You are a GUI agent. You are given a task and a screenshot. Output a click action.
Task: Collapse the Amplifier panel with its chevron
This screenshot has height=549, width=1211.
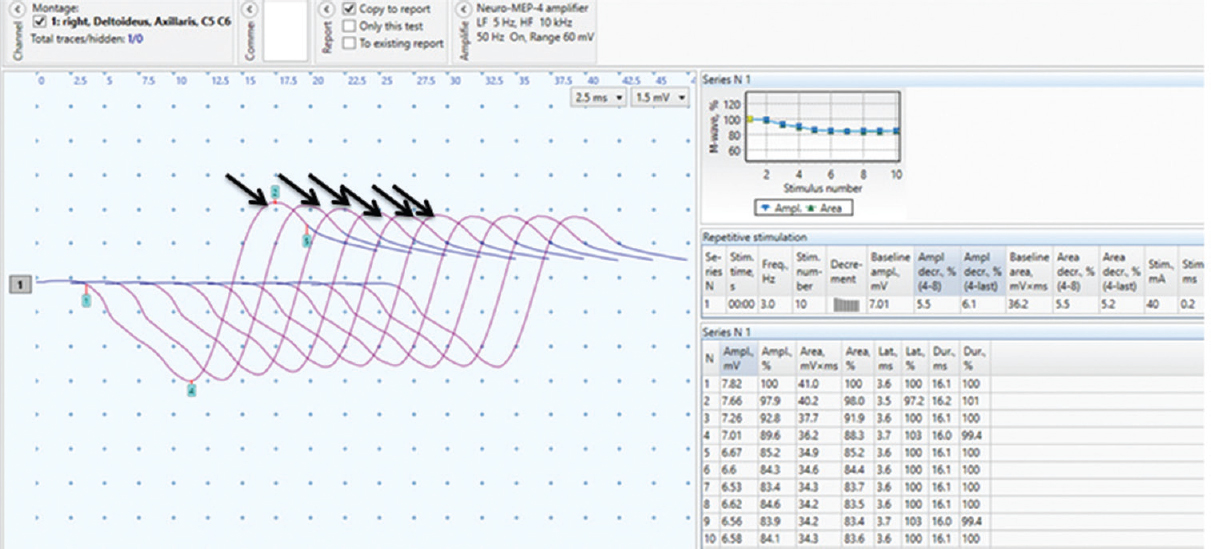[461, 11]
